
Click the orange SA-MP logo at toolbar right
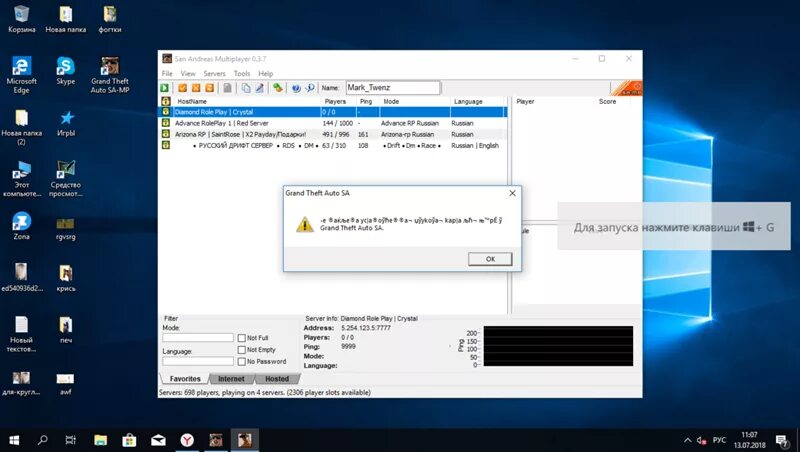(x=627, y=88)
